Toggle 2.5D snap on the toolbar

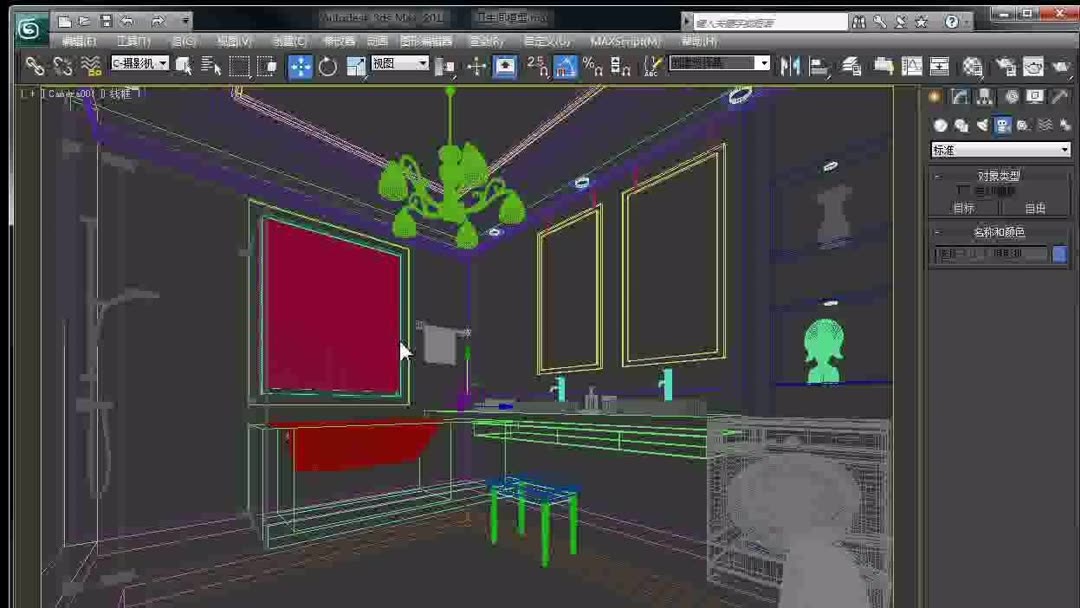coord(535,66)
